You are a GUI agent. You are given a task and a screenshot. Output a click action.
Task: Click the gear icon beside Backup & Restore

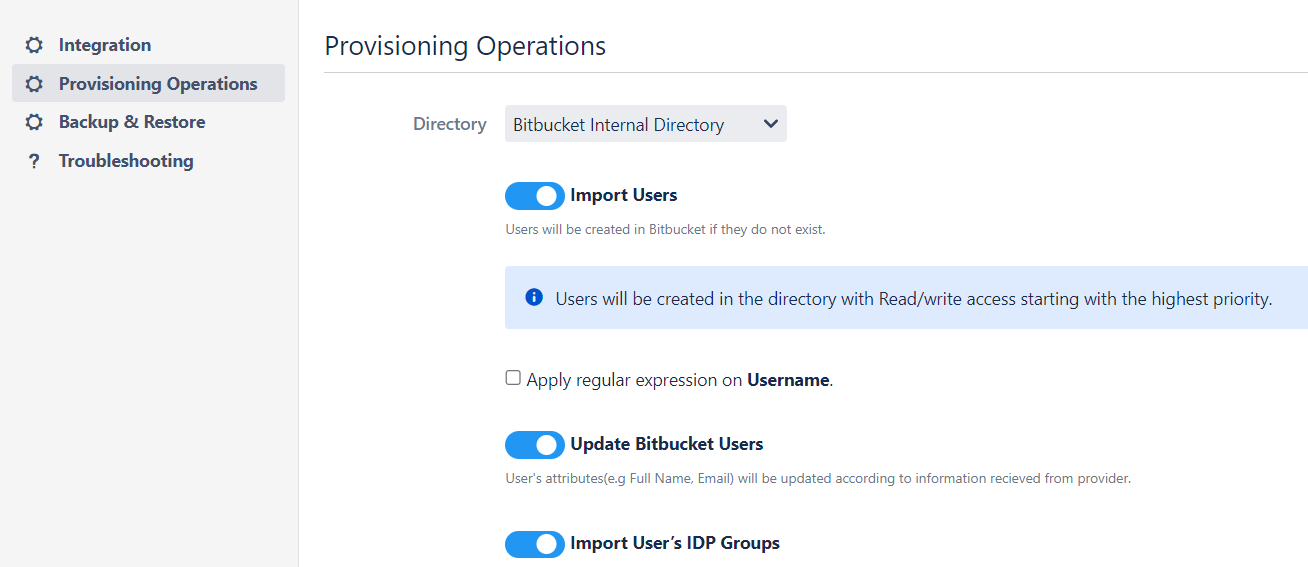tap(34, 122)
